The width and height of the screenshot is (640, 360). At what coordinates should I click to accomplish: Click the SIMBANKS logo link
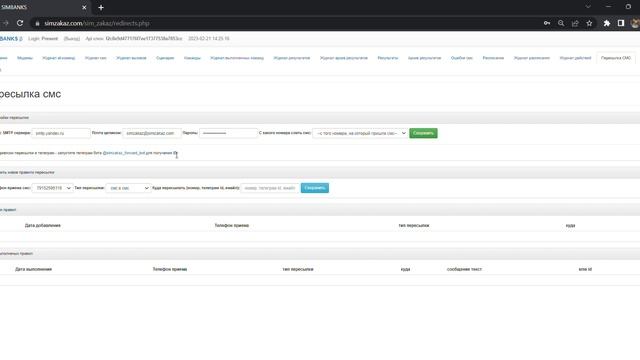click(11, 38)
